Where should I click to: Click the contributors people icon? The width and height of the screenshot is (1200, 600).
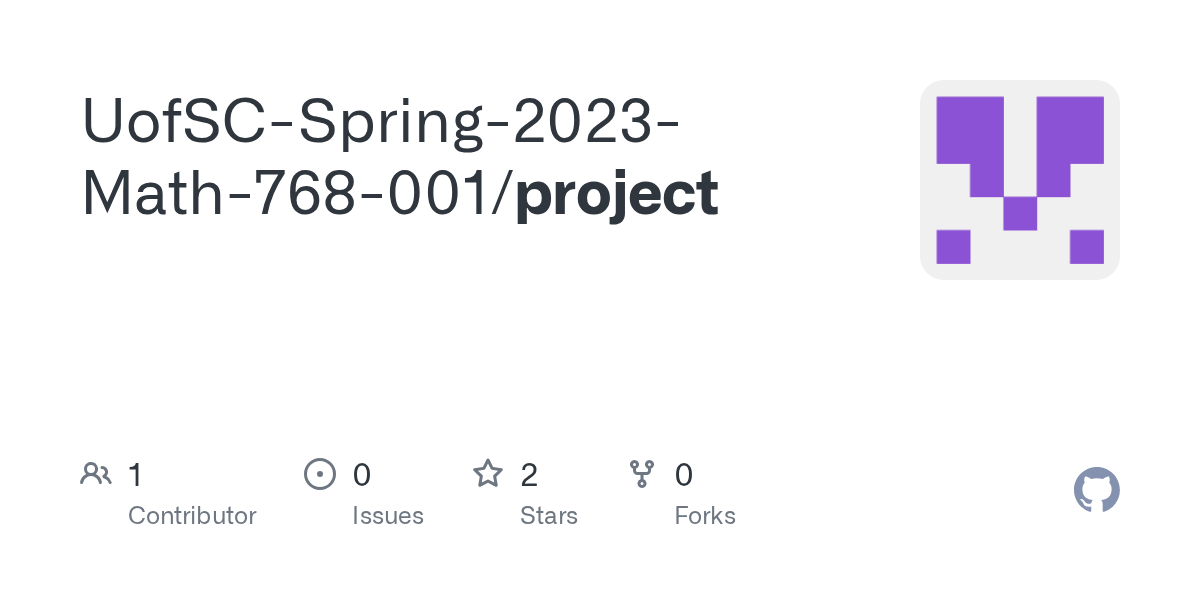click(x=96, y=474)
